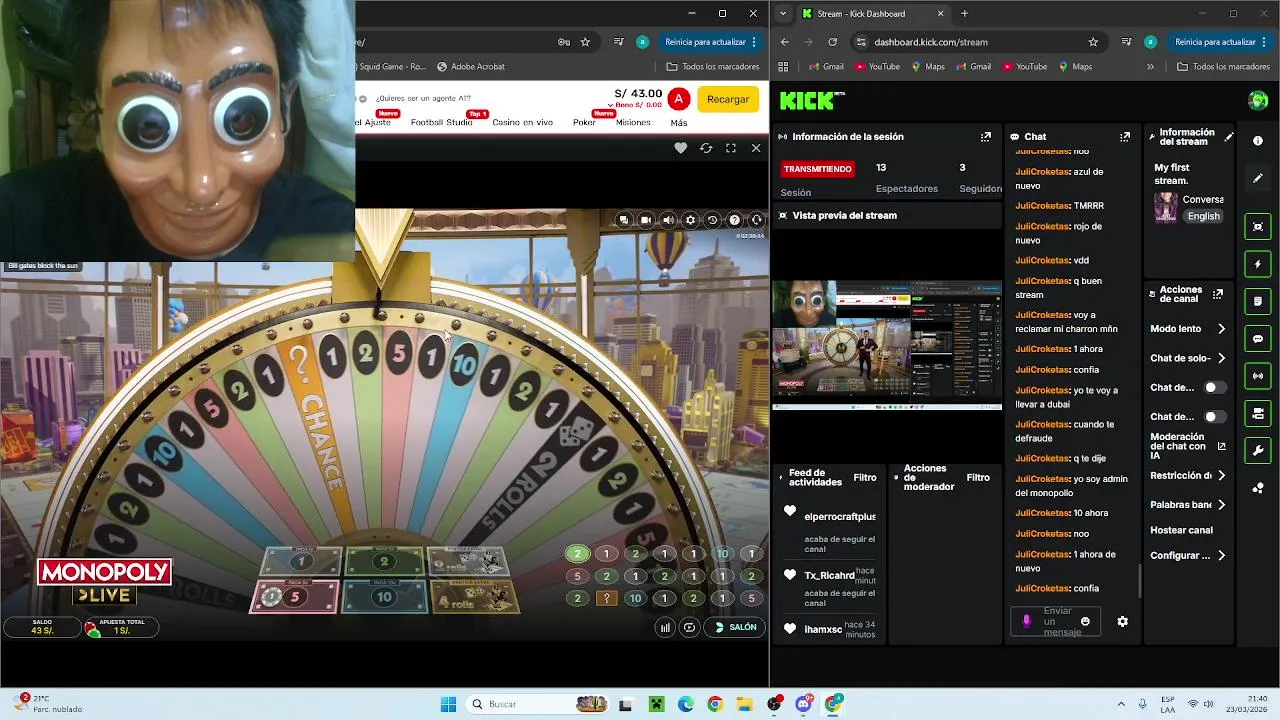The width and height of the screenshot is (1280, 720).
Task: Toggle the video camera icon in Monopoly game
Action: click(646, 220)
